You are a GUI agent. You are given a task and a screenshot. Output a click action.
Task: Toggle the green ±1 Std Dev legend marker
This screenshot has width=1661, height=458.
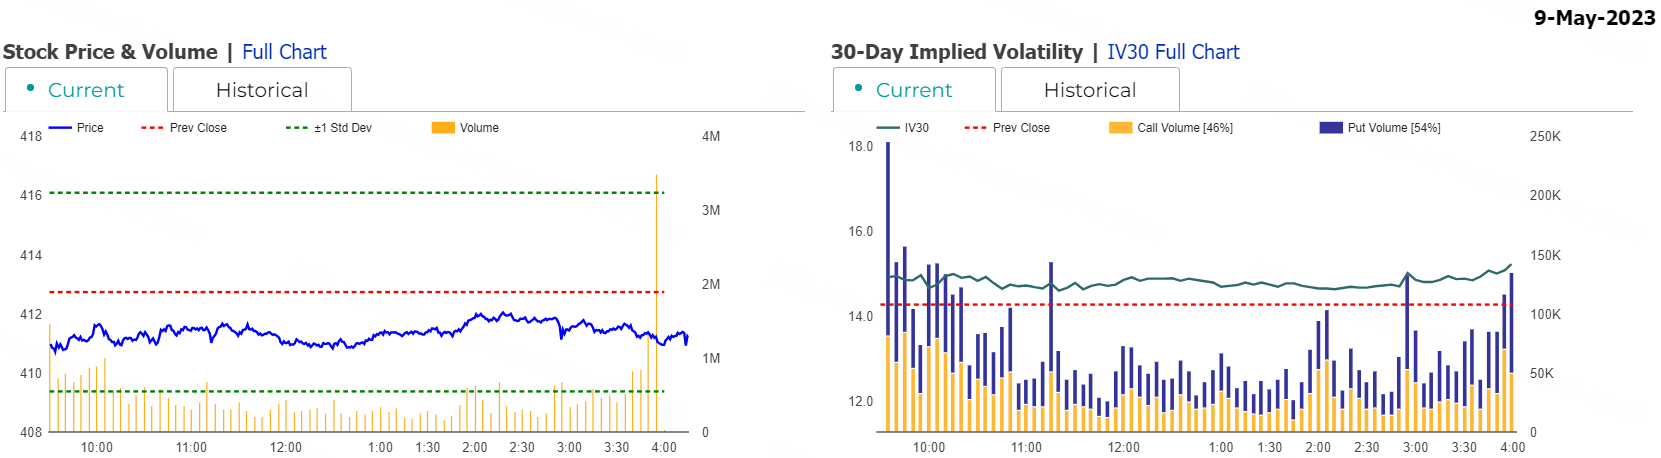[297, 128]
